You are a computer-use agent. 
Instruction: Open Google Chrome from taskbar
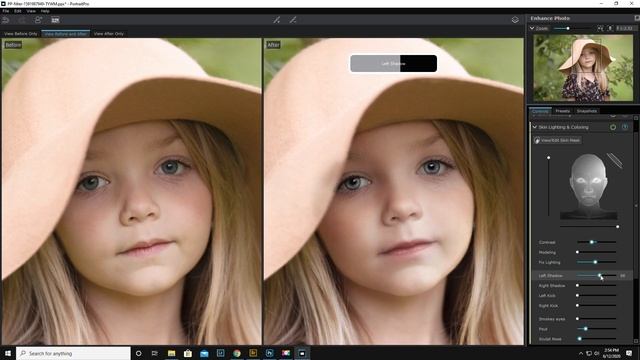point(237,353)
